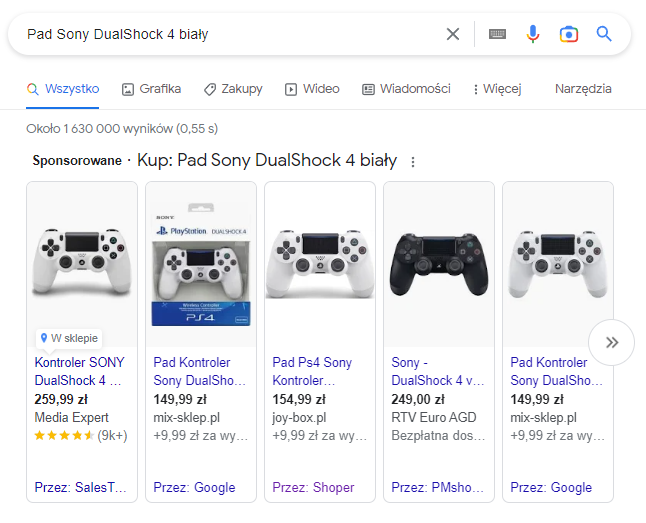Open joy-box.pl white controller image

[320, 264]
